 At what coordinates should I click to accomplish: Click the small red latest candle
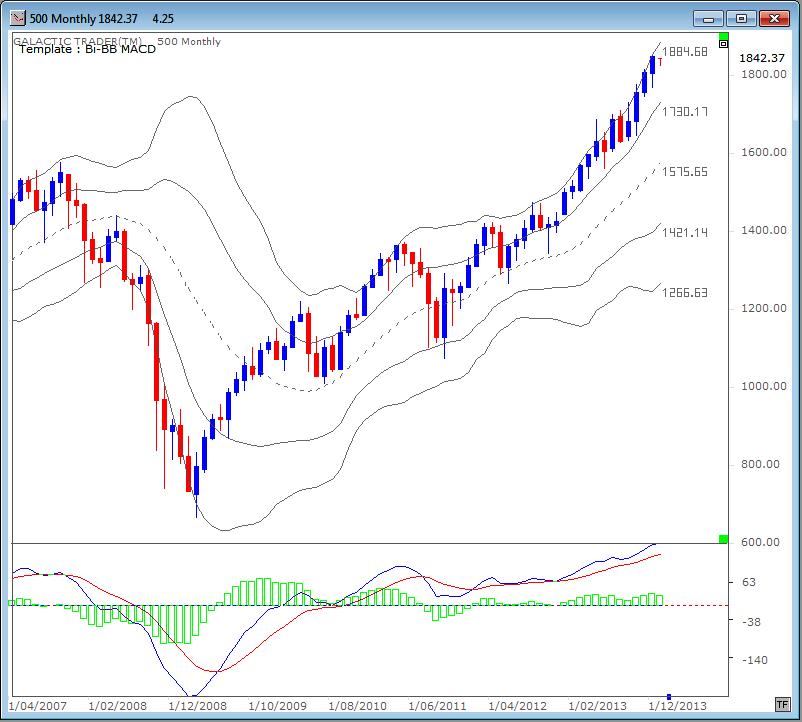(660, 62)
